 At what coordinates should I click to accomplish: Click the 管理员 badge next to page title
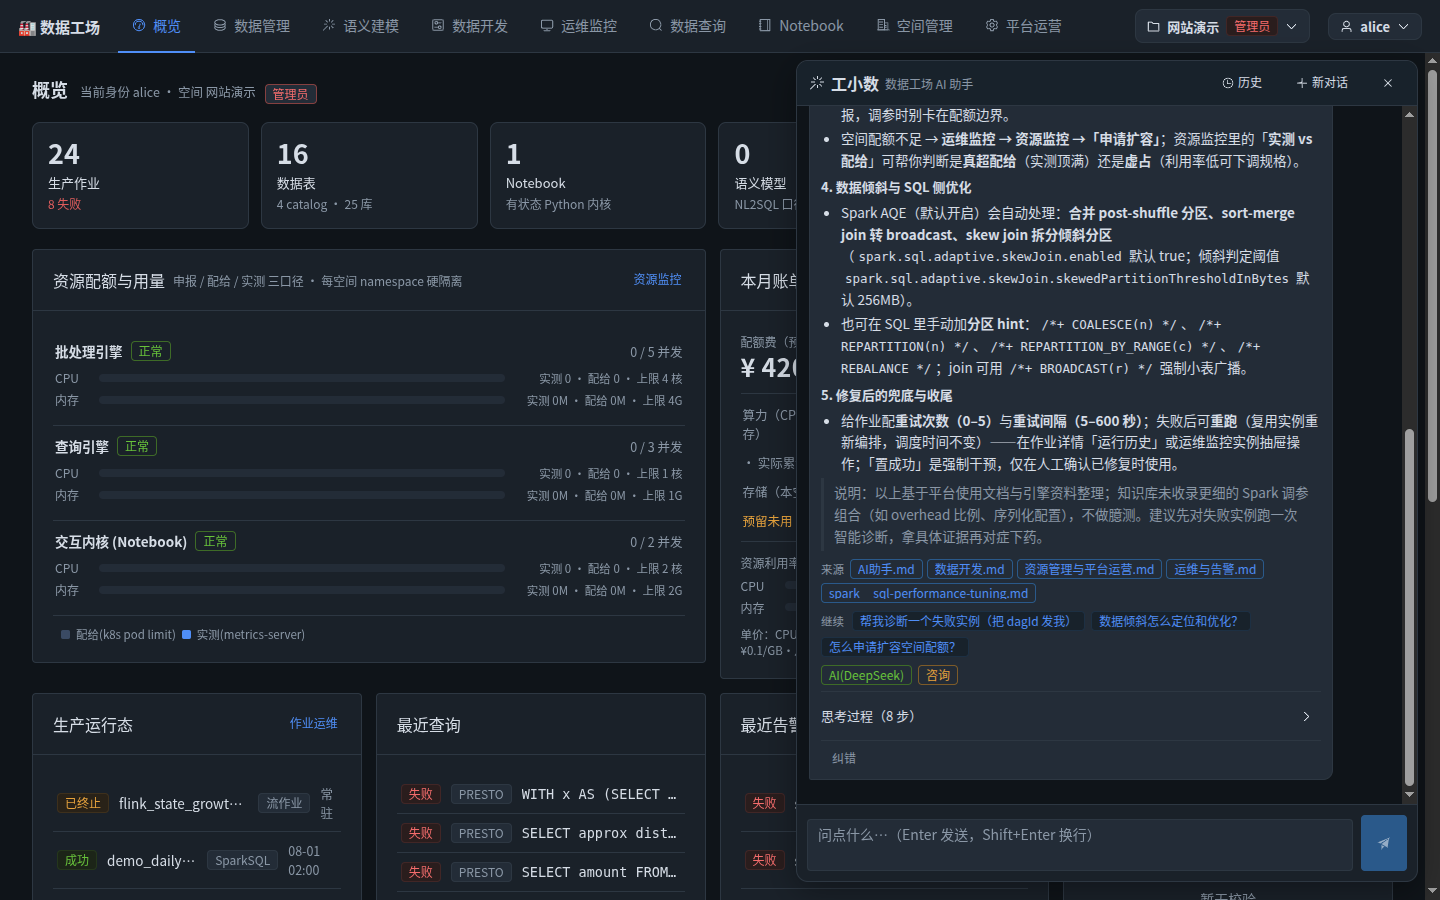pos(291,94)
